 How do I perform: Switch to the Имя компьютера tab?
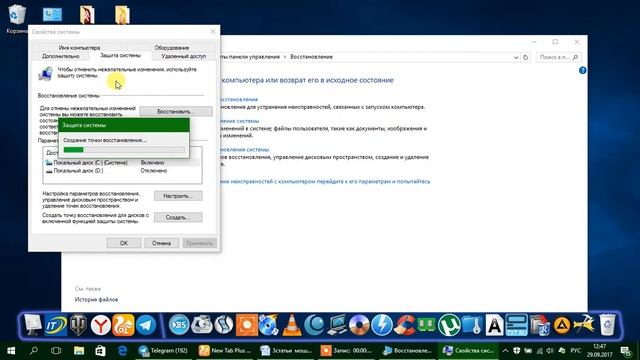tap(79, 47)
